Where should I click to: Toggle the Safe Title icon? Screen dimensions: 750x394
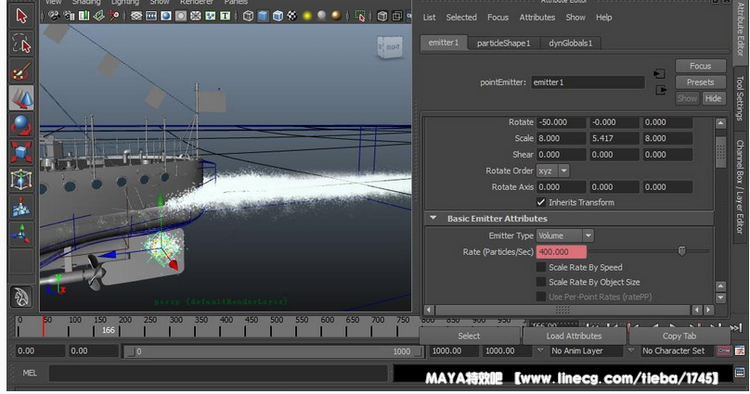pos(225,16)
